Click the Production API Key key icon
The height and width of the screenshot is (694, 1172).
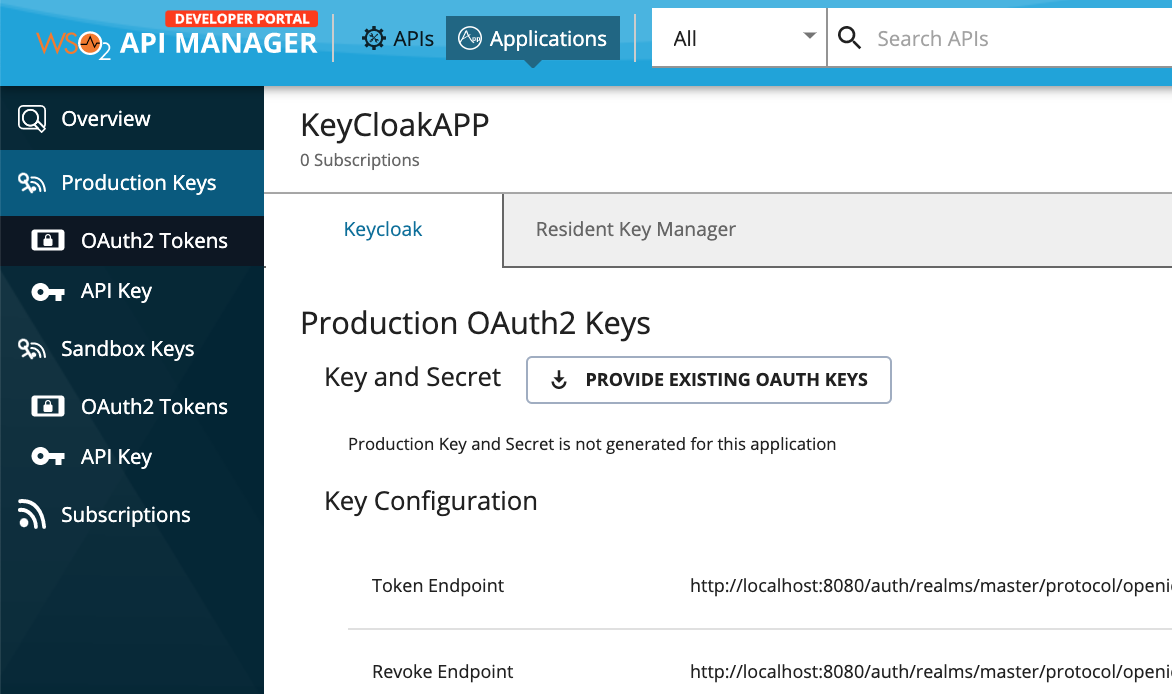click(48, 292)
